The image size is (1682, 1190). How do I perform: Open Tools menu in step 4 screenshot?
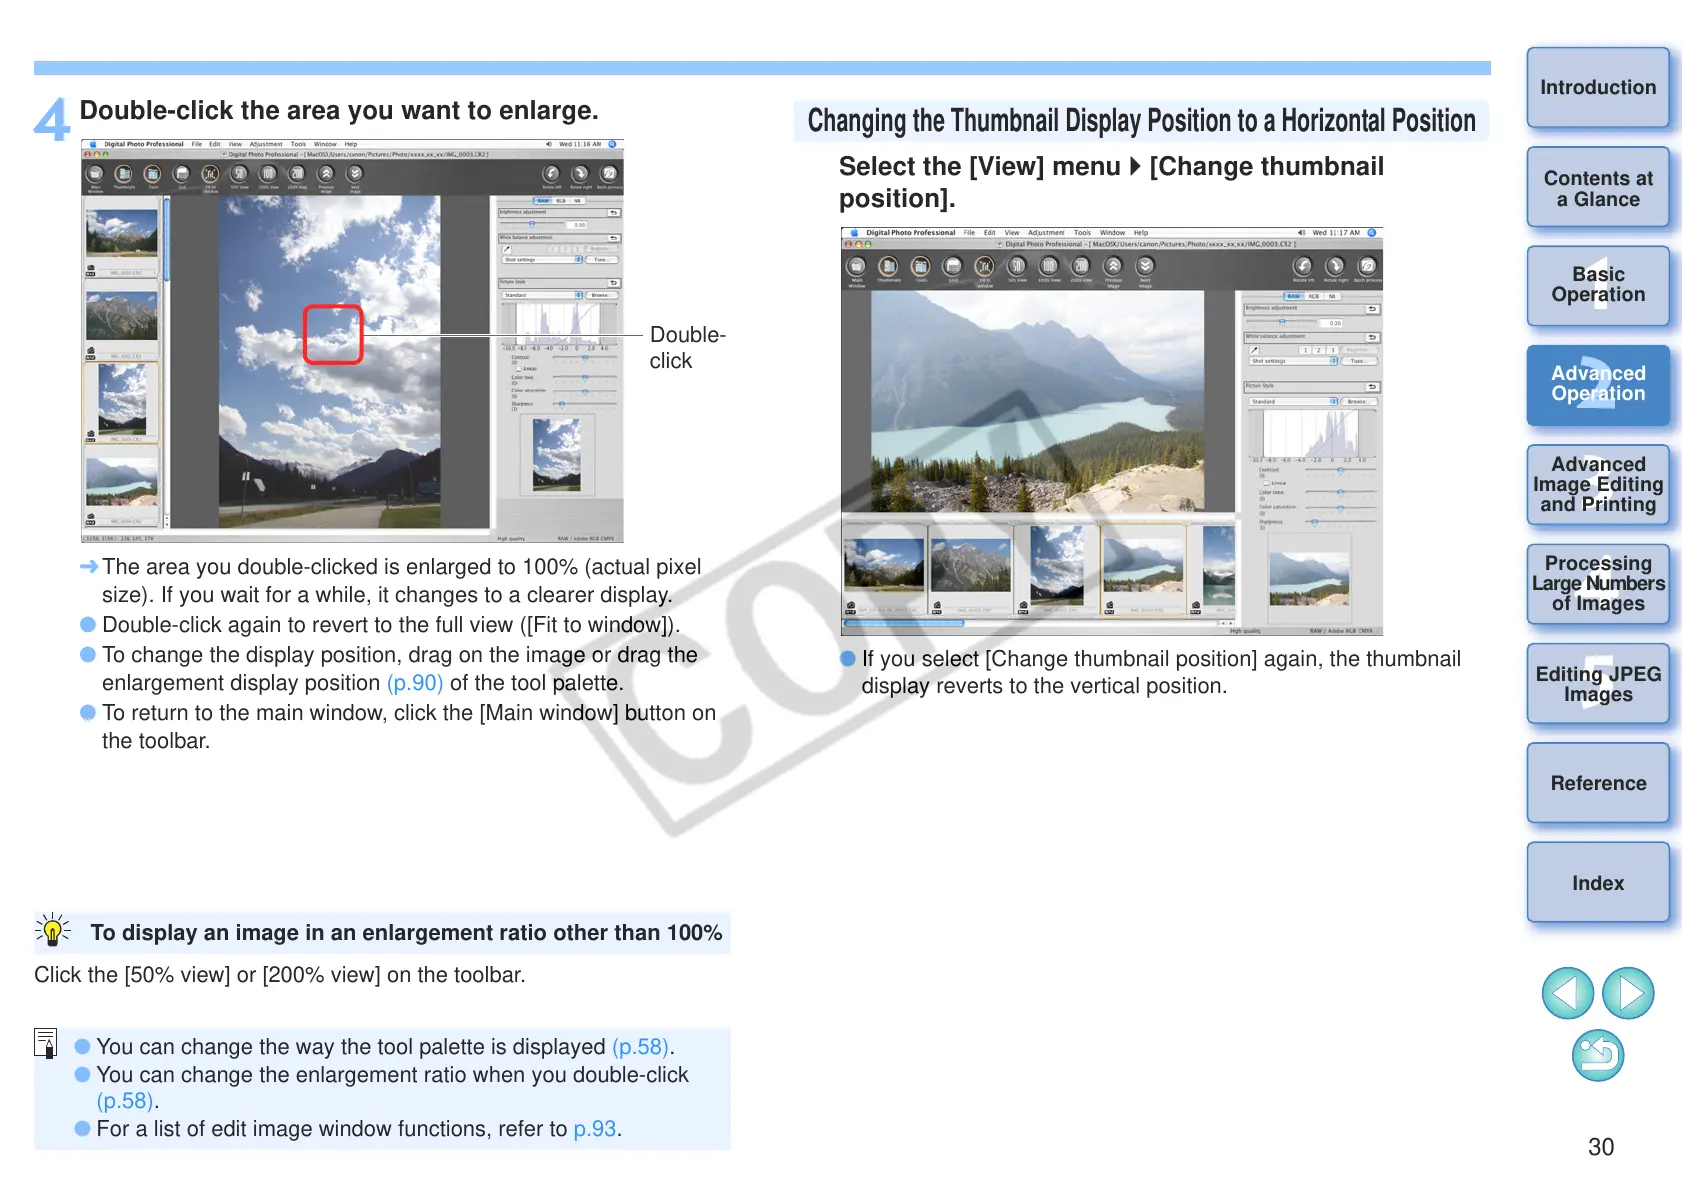coord(298,144)
